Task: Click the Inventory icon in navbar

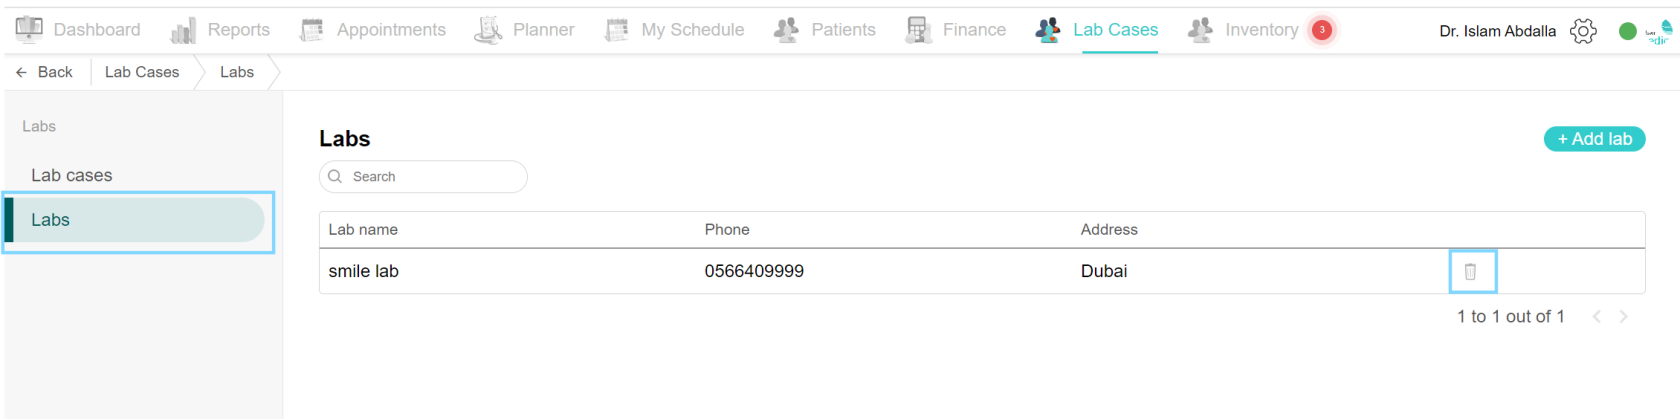Action: (1200, 30)
